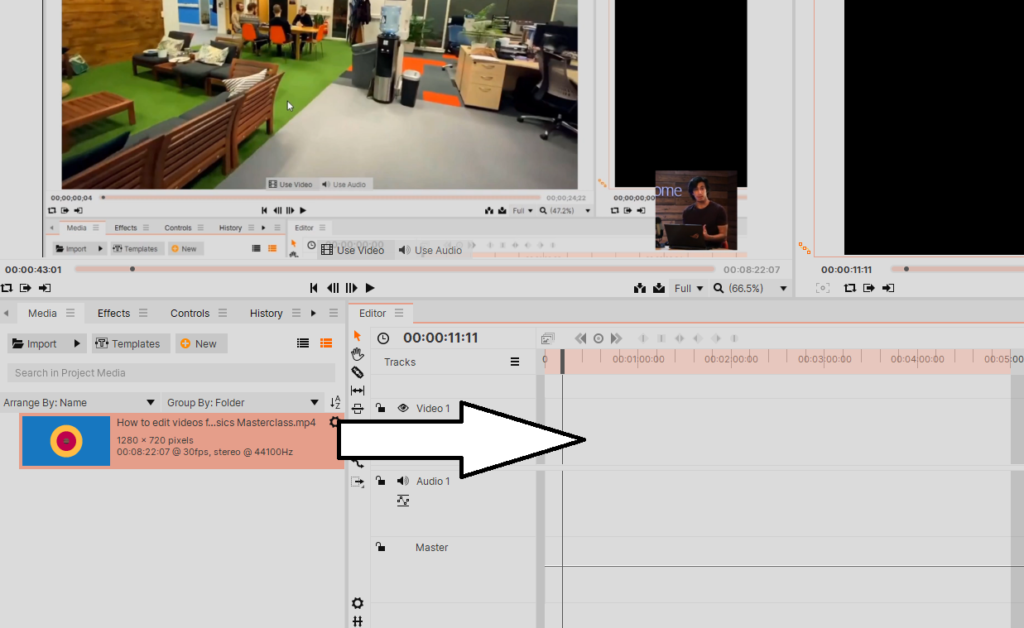Switch to the Controls tab

point(190,313)
